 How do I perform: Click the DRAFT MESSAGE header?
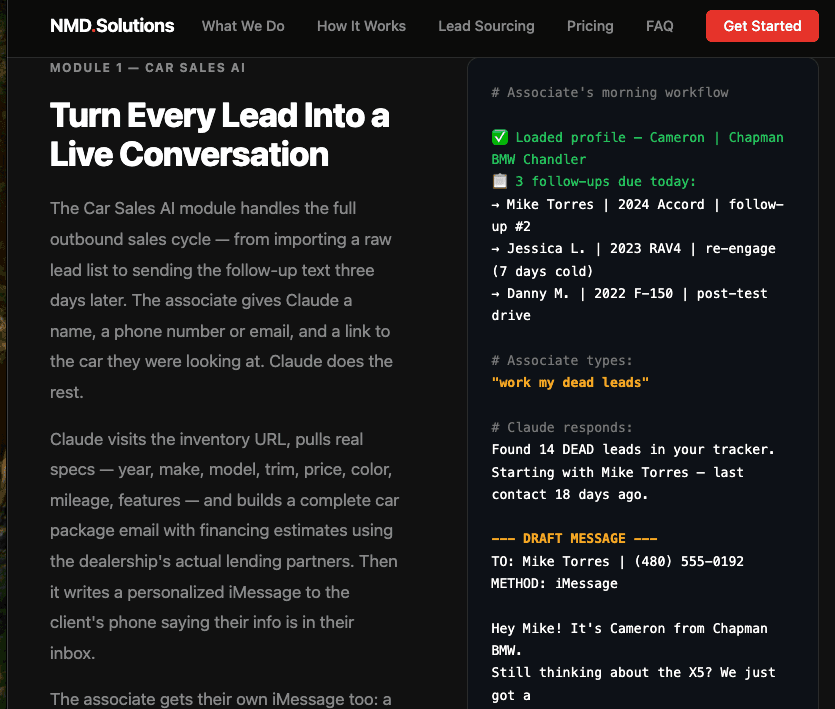click(572, 538)
